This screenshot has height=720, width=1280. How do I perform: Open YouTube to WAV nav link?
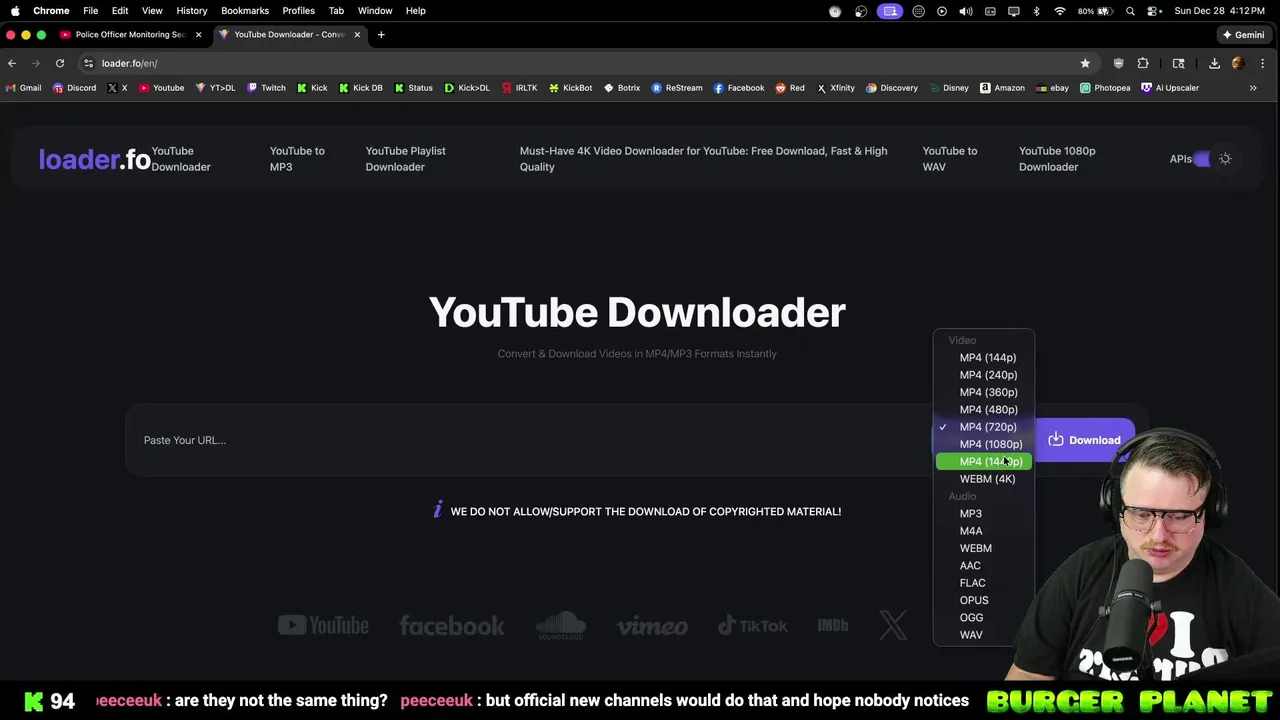click(x=949, y=159)
